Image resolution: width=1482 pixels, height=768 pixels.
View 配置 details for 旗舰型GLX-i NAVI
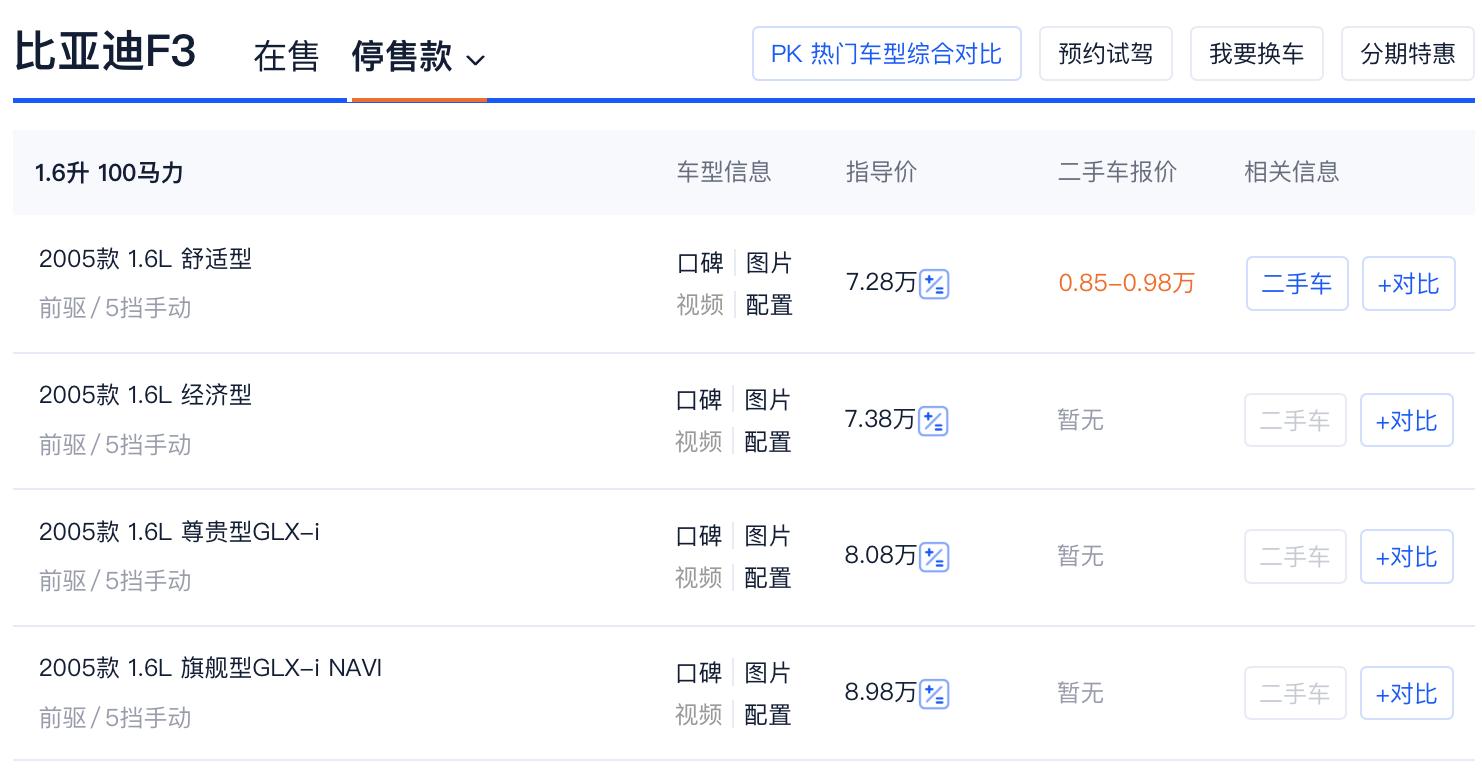pos(768,715)
